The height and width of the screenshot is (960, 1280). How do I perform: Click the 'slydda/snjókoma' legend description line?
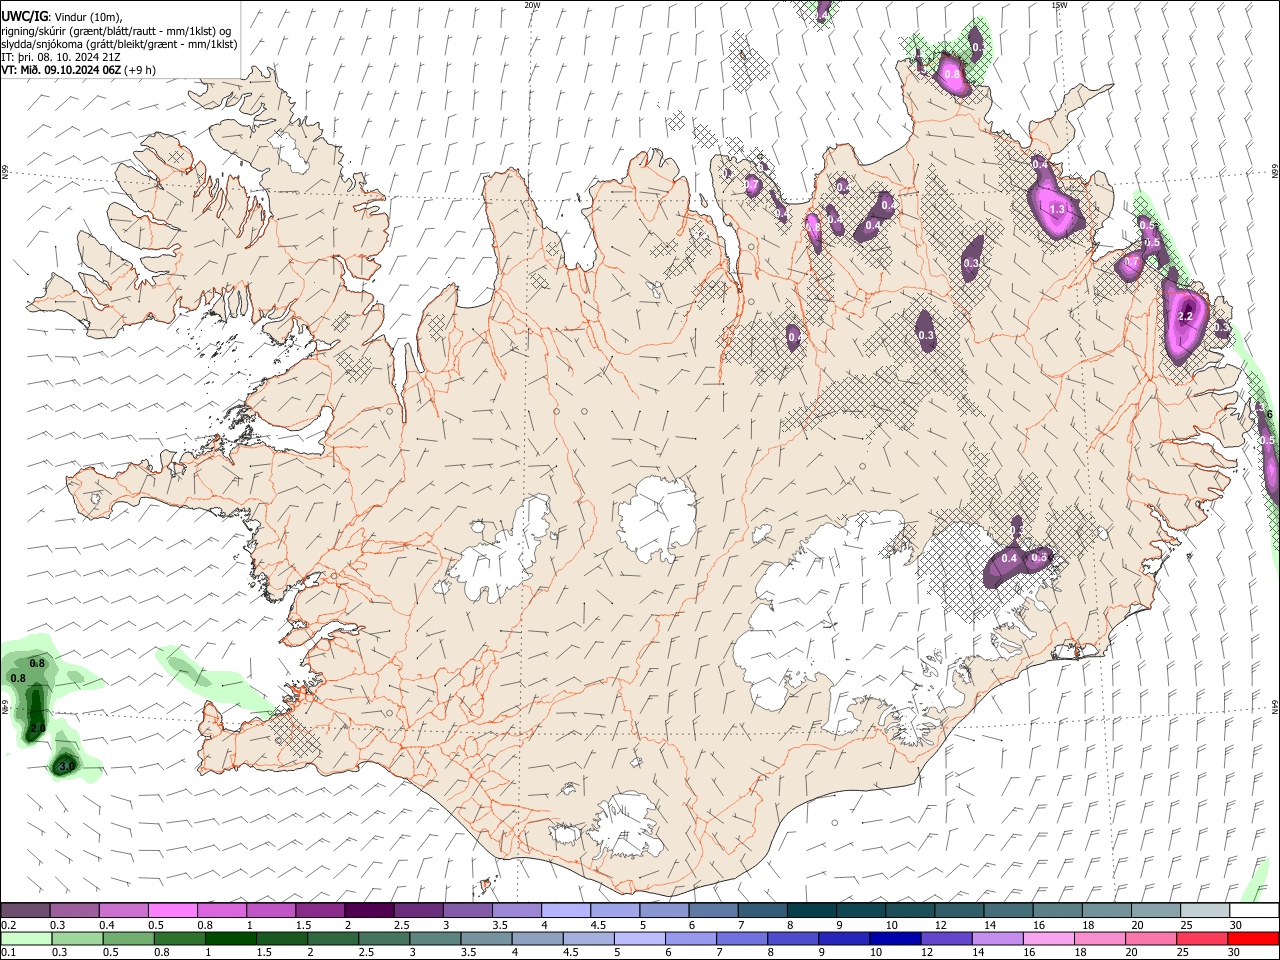coord(119,44)
